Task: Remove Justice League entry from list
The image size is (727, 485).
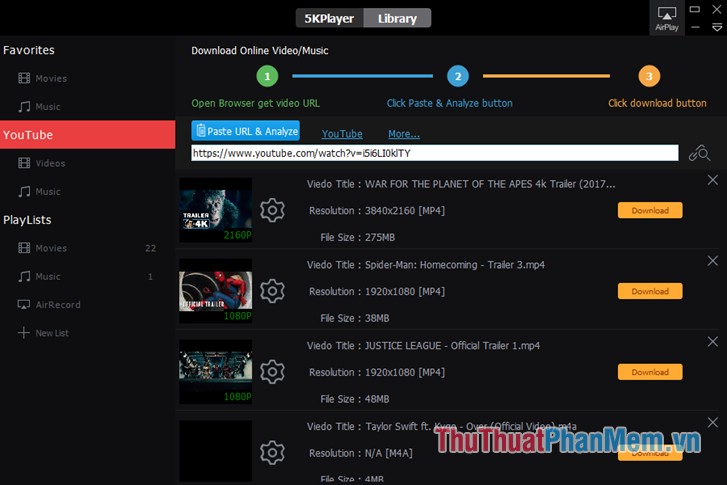Action: [713, 342]
